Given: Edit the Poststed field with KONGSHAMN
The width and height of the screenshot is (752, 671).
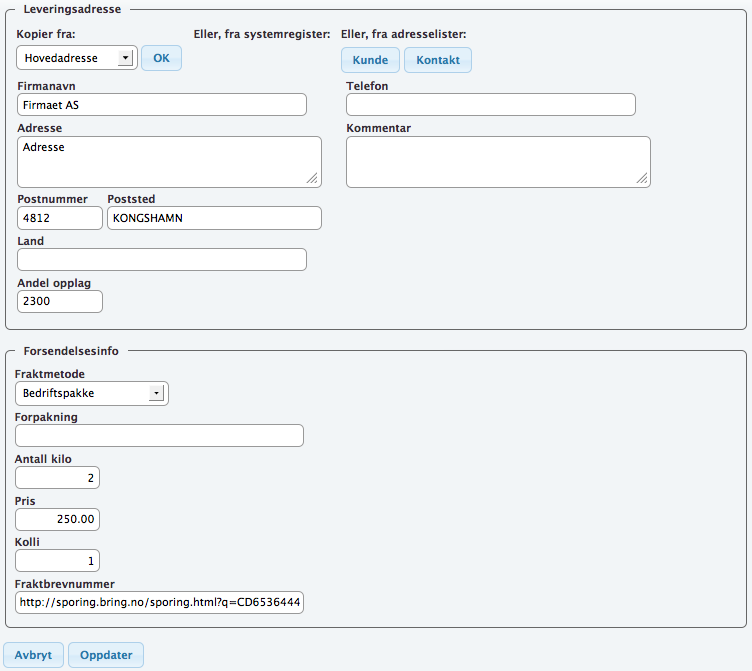Looking at the screenshot, I should pos(214,218).
